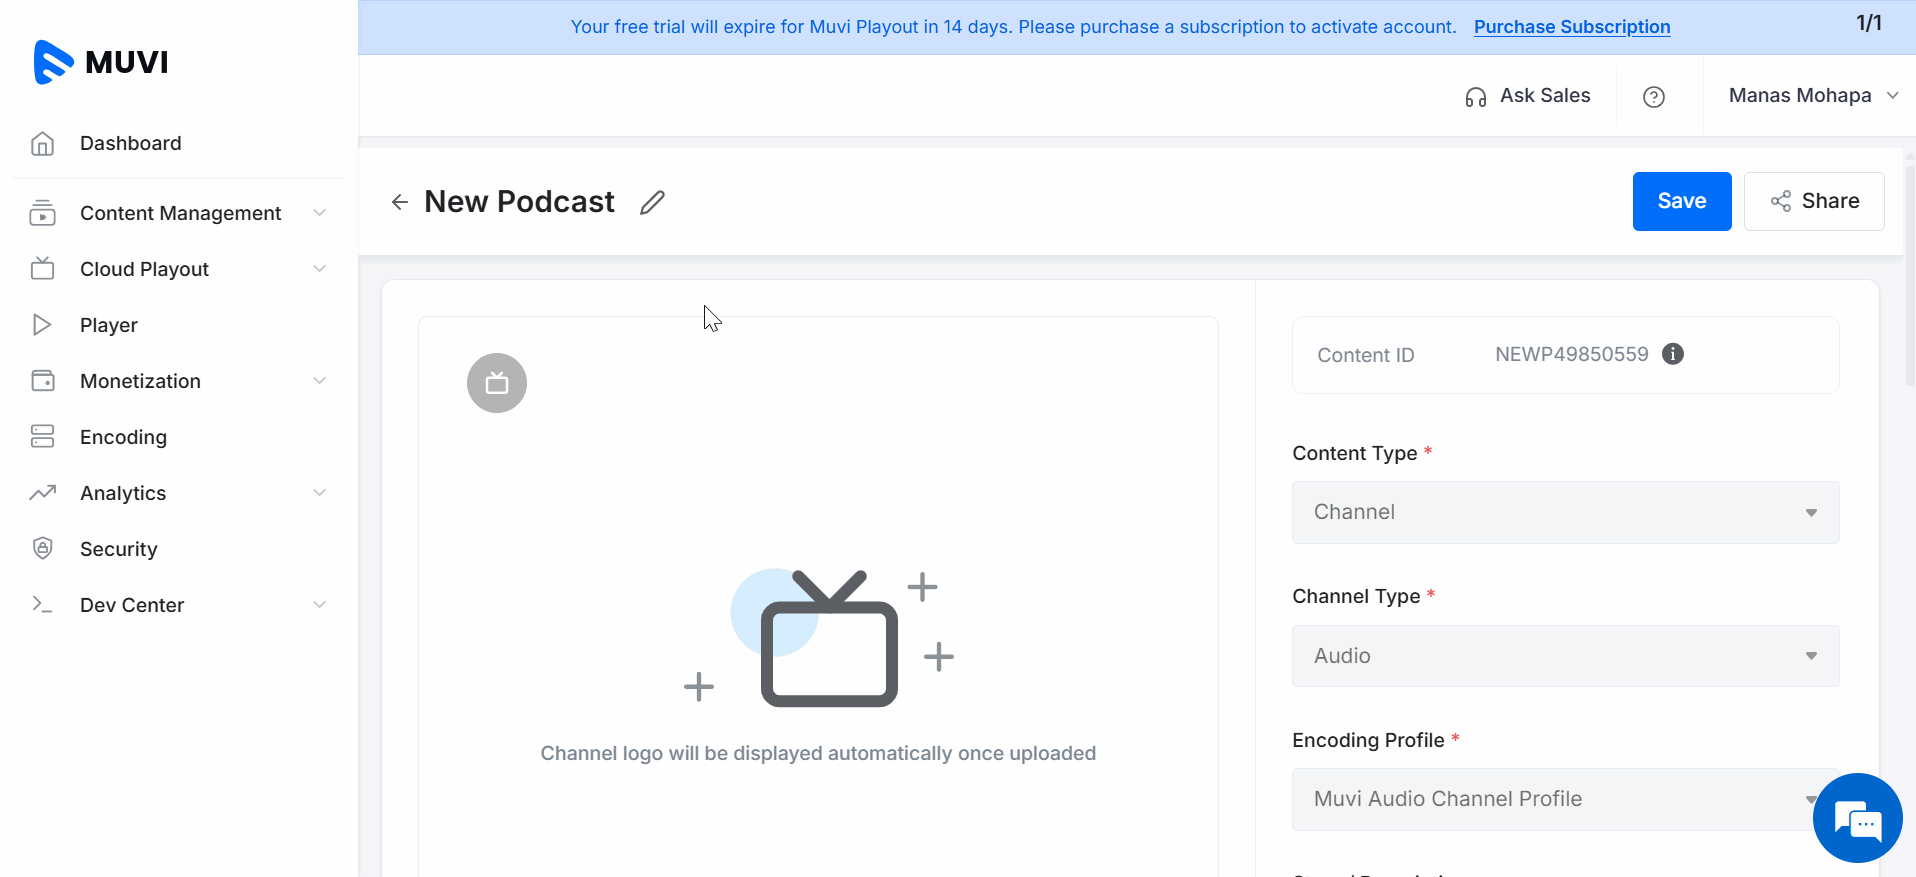The height and width of the screenshot is (877, 1916).
Task: Open the Content Type dropdown
Action: pyautogui.click(x=1565, y=512)
